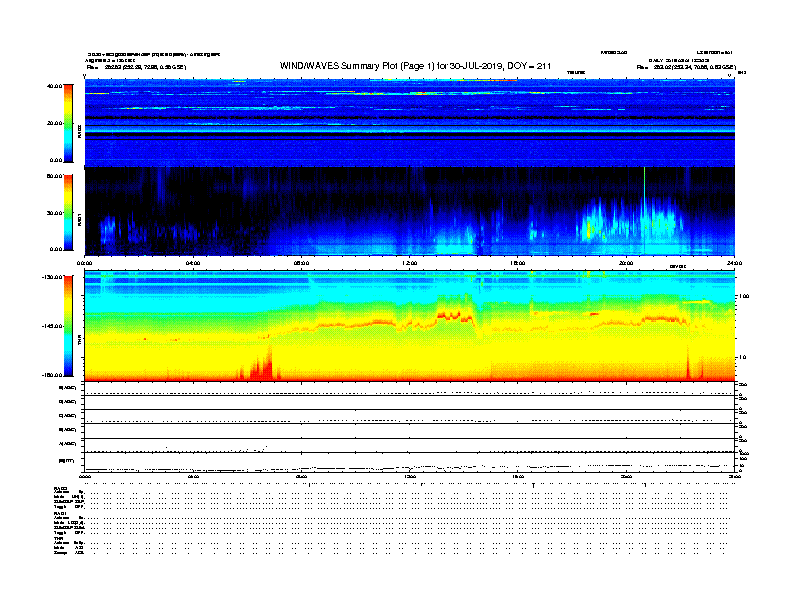This screenshot has height=612, width=792.
Task: Click the 08:00 tick under RAD1 spectrogram
Action: coord(301,263)
